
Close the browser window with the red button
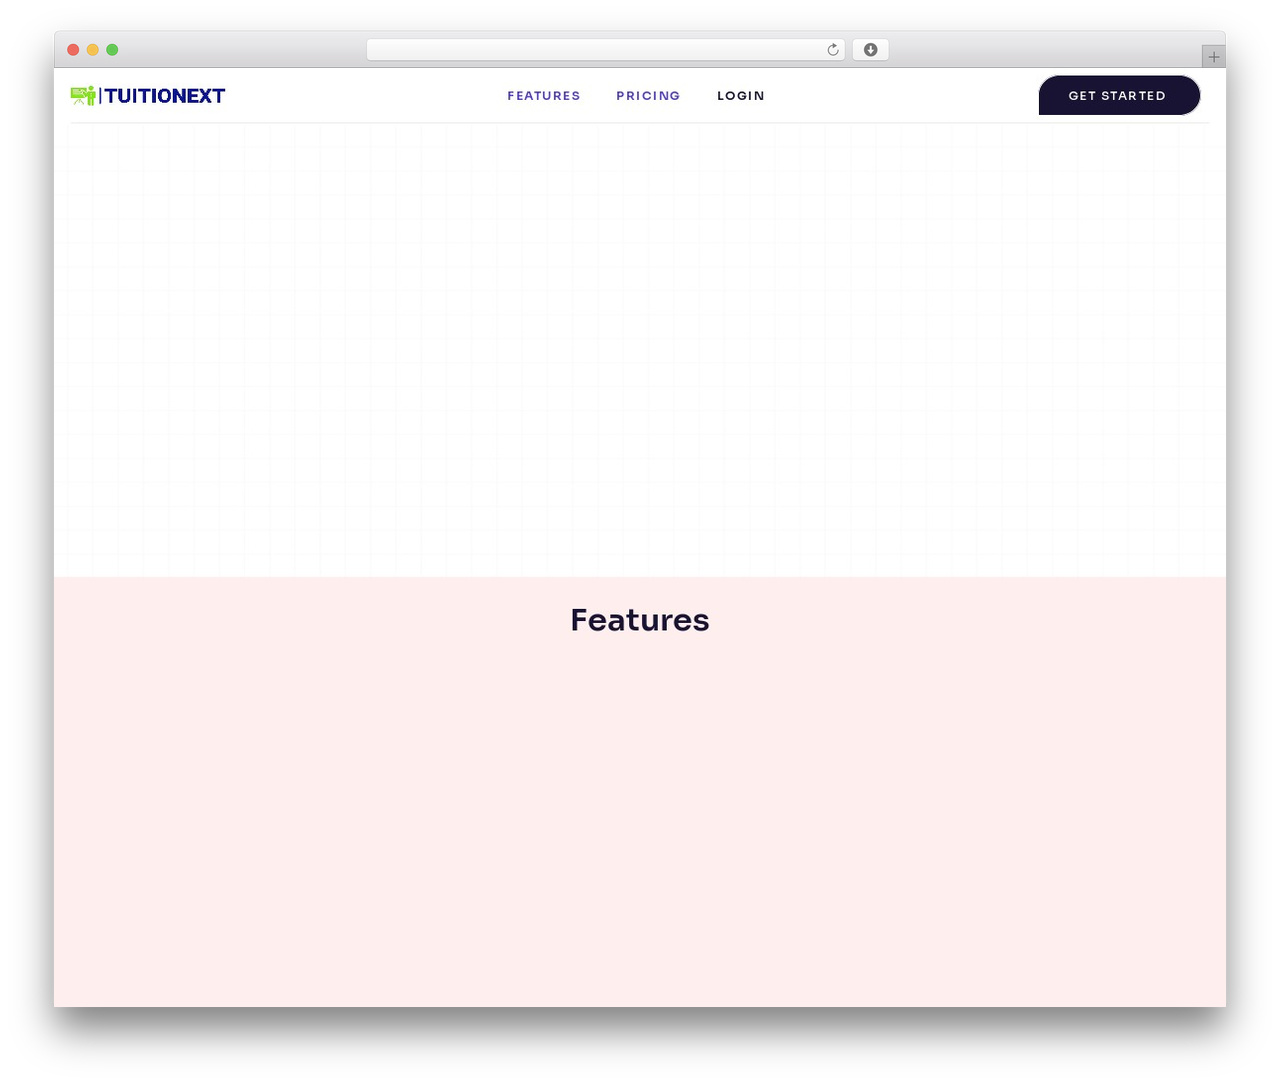pos(73,50)
